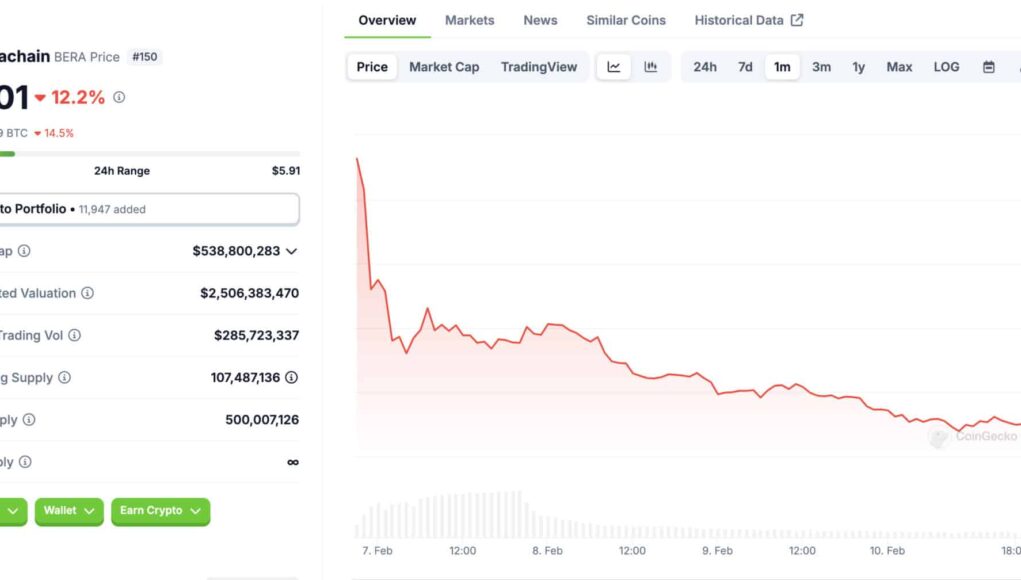Click info icon after 107,487,136 value
The height and width of the screenshot is (580, 1021).
pyautogui.click(x=292, y=378)
